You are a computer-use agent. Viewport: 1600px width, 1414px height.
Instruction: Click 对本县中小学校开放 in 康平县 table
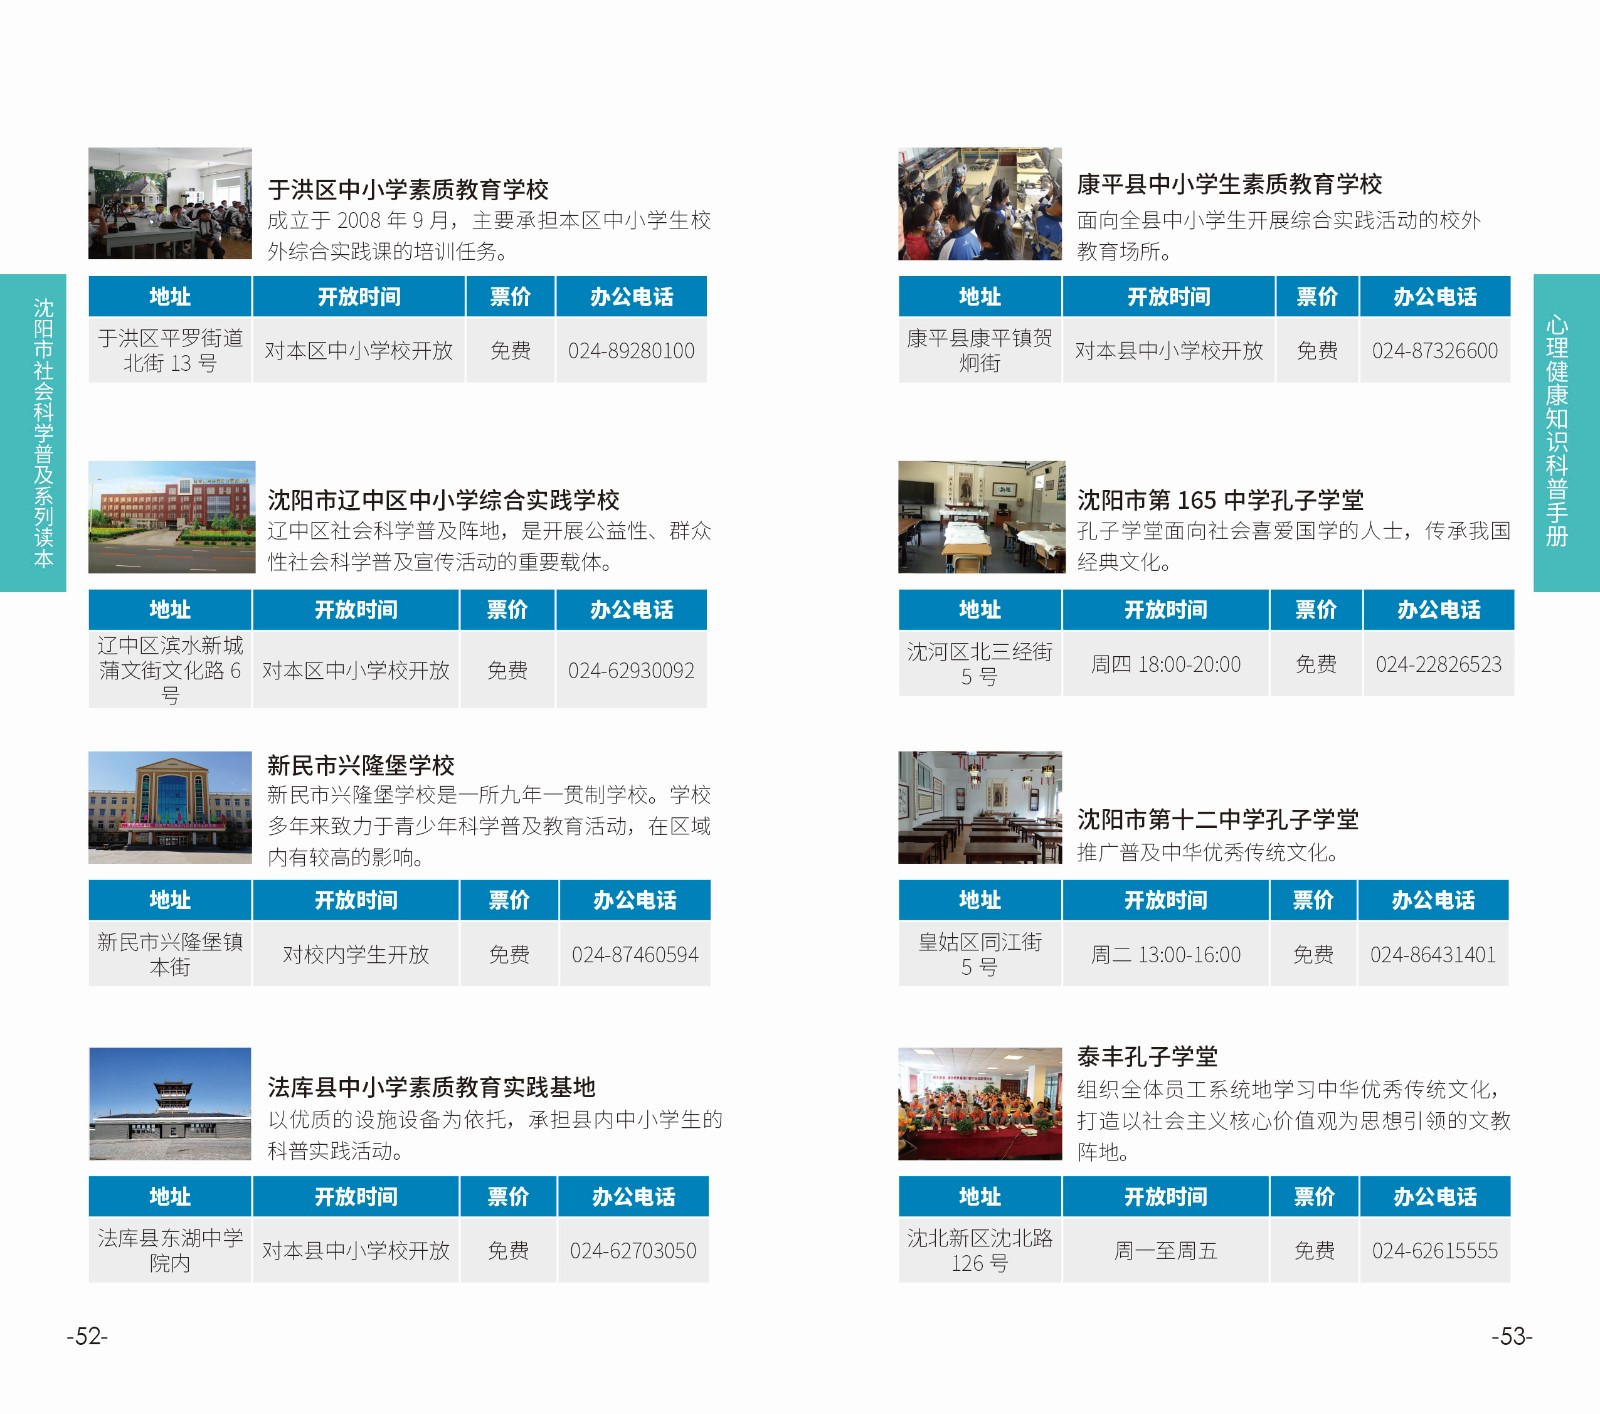[x=1169, y=351]
